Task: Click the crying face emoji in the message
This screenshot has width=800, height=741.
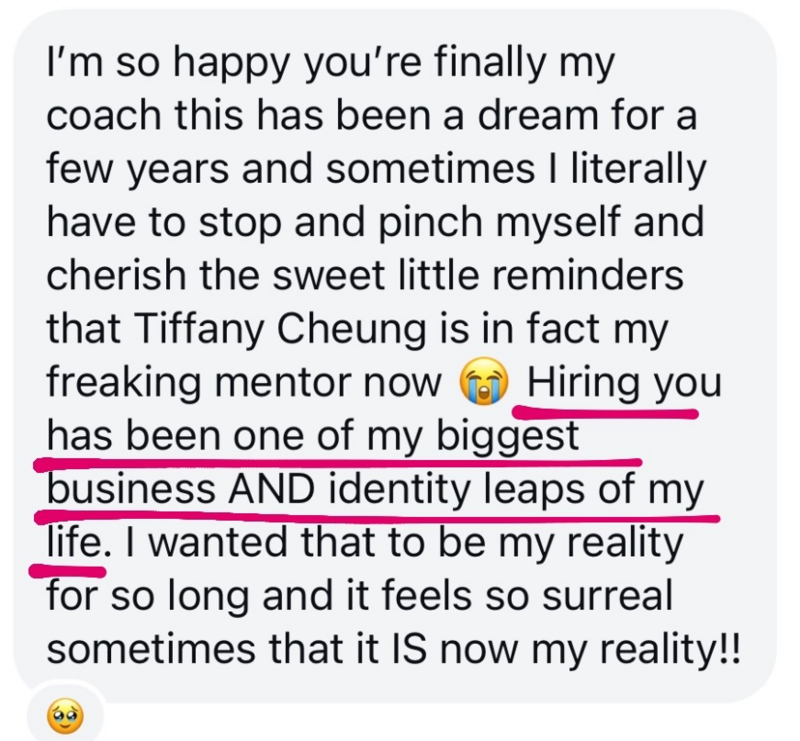Action: pos(484,384)
